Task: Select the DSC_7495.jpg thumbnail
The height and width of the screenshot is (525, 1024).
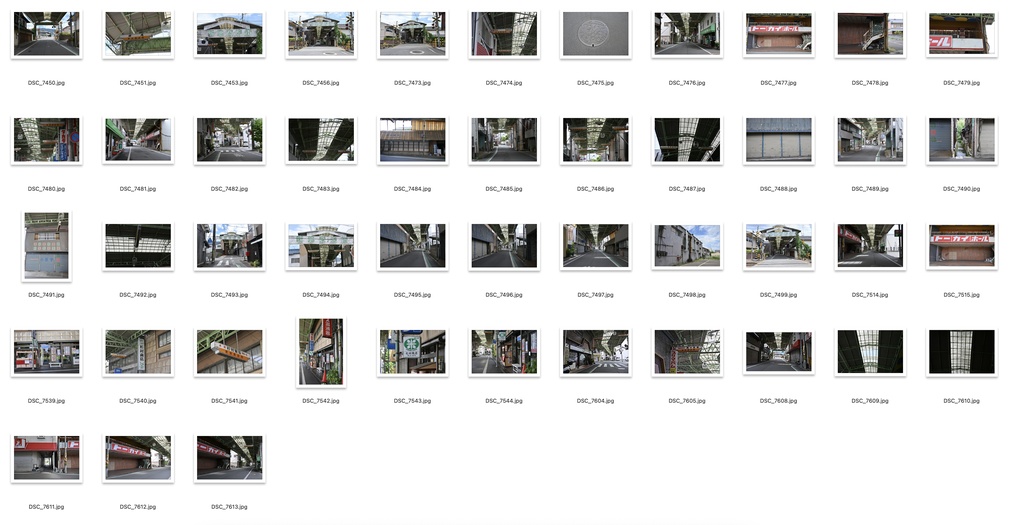Action: [x=412, y=246]
